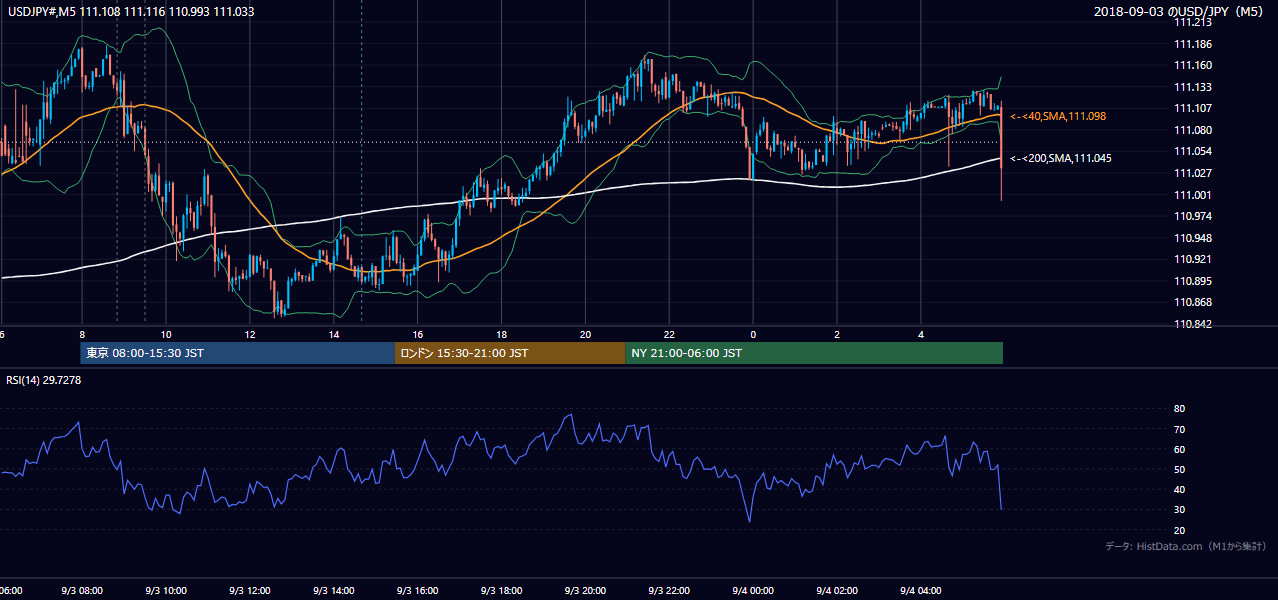Click price level 111.054 on axis
This screenshot has height=600, width=1278.
[1195, 151]
